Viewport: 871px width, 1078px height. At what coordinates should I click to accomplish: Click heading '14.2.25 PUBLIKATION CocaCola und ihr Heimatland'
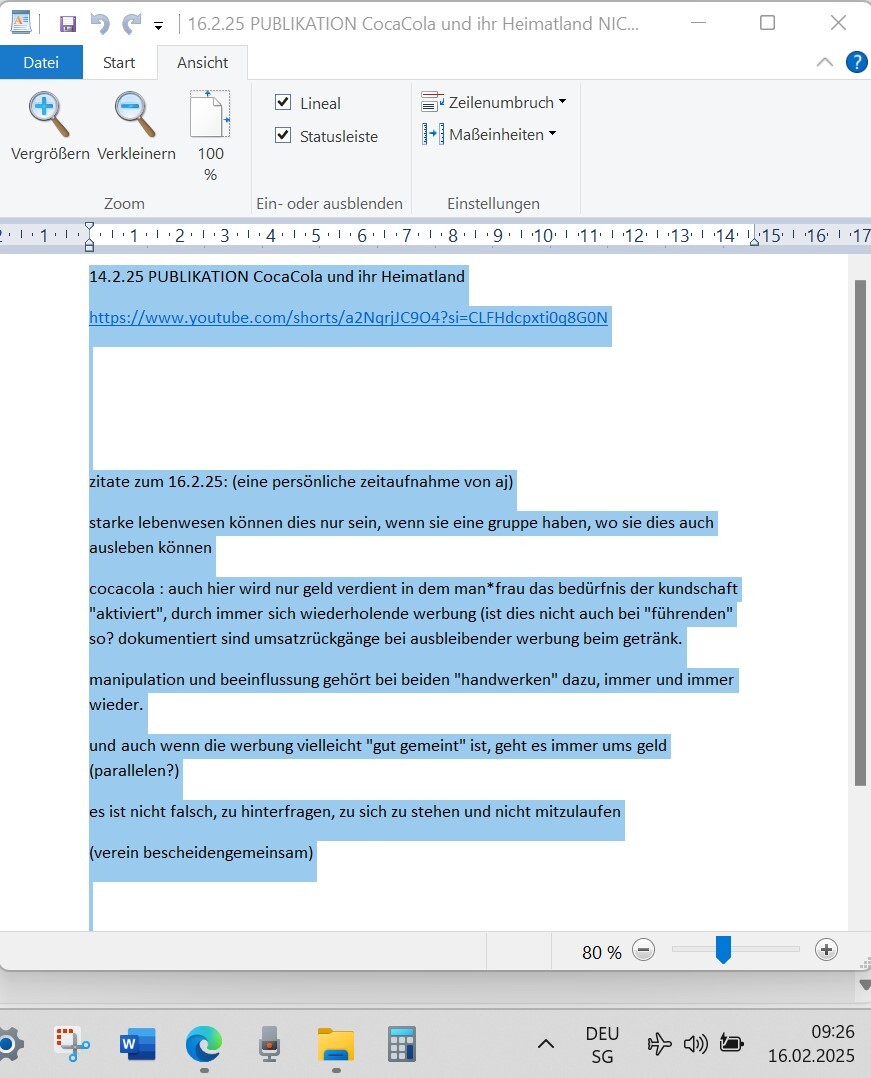277,276
